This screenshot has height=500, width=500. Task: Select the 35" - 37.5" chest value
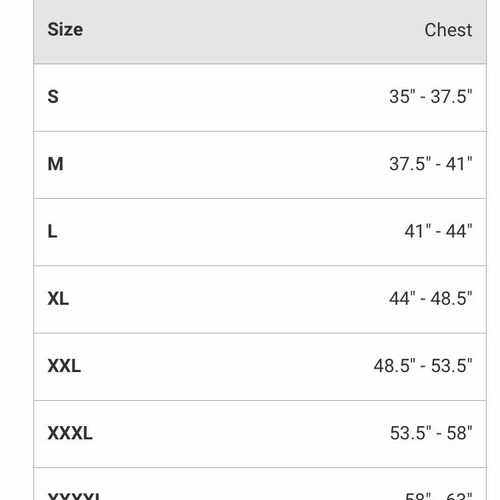coord(431,97)
